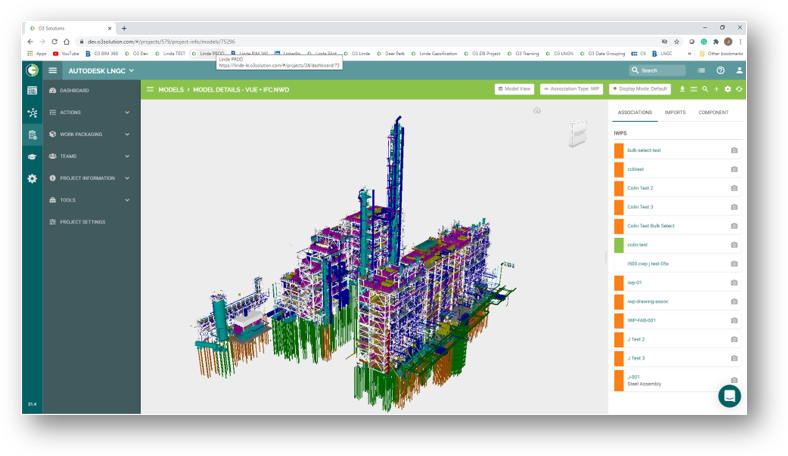Open the chat support bubble

tap(729, 395)
